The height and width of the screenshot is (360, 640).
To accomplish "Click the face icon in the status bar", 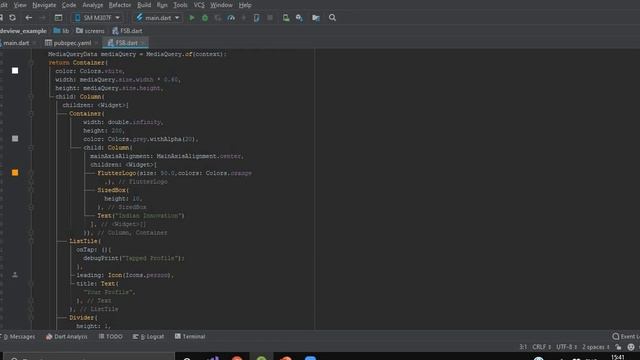I will [x=631, y=347].
